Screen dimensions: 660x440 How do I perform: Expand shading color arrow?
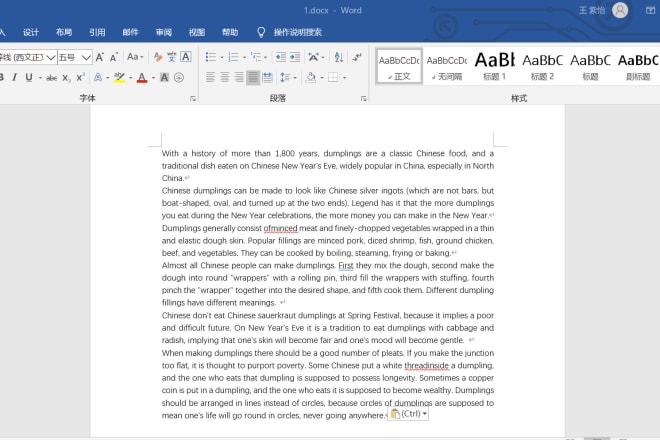(x=322, y=78)
